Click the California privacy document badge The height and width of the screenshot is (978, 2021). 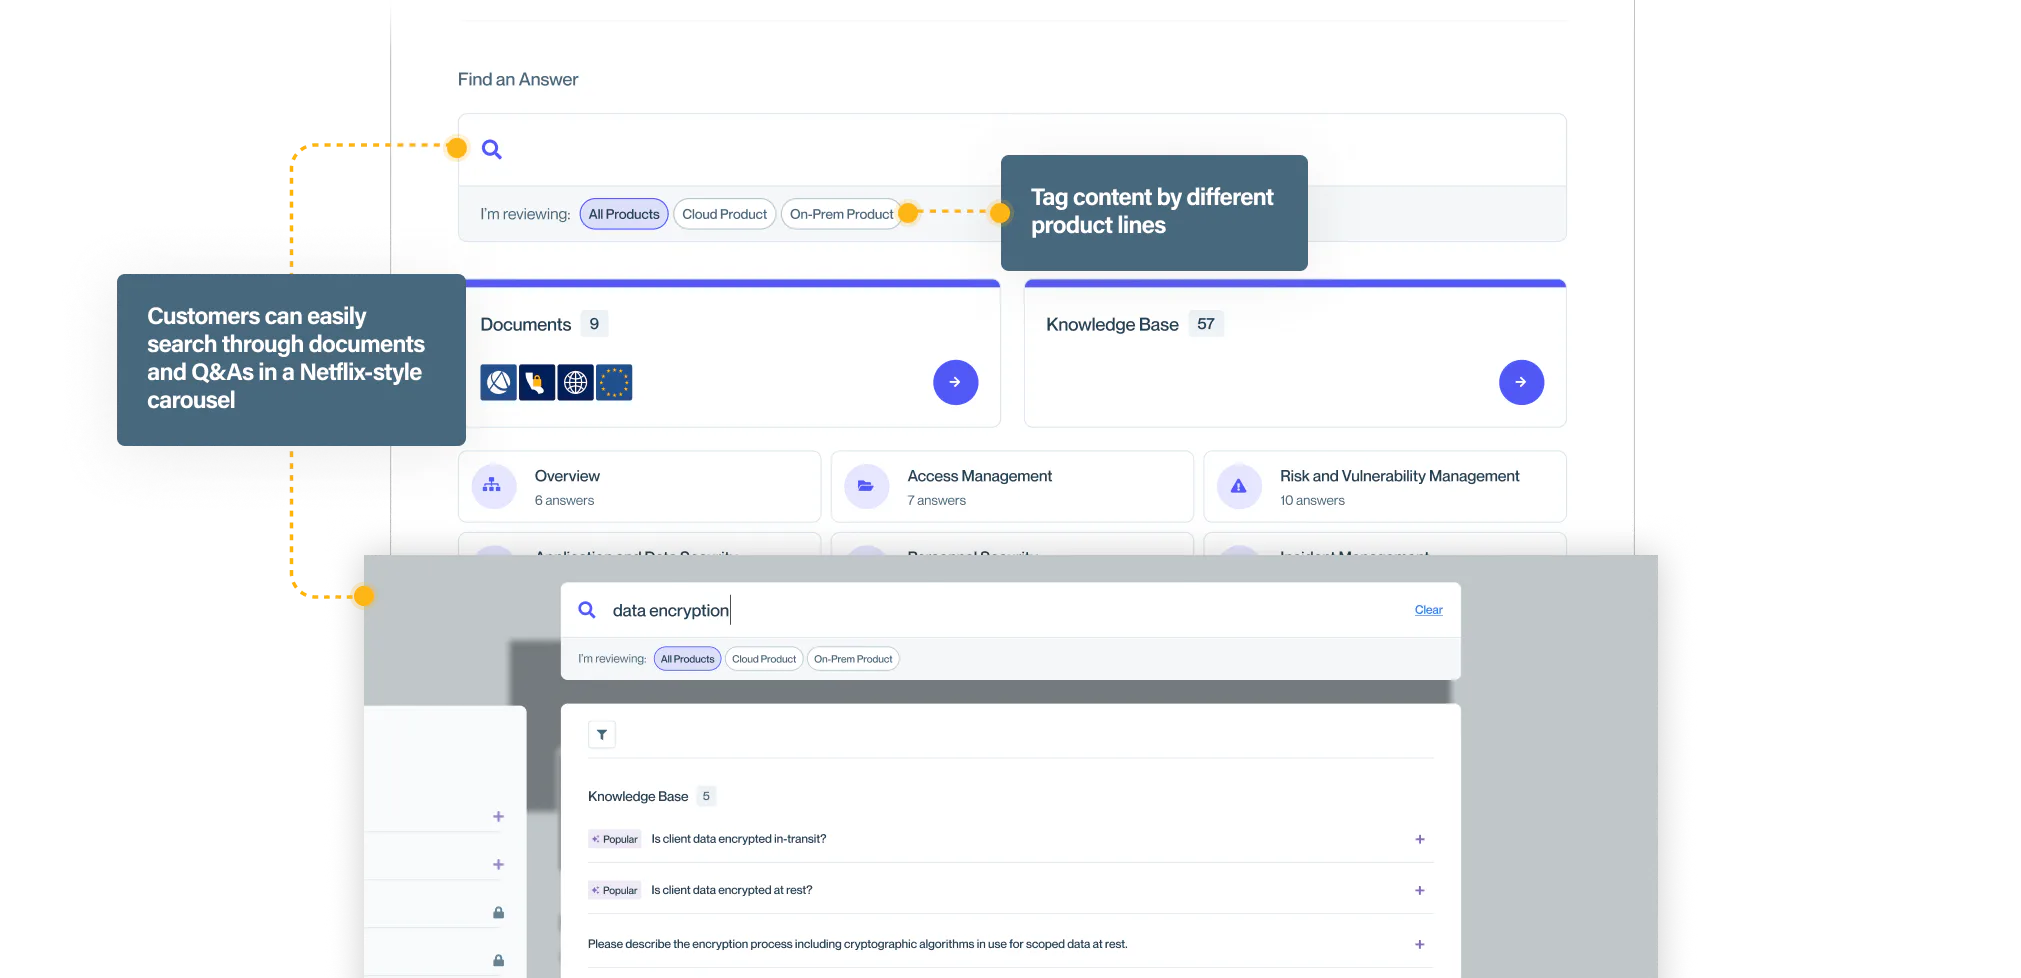point(537,382)
